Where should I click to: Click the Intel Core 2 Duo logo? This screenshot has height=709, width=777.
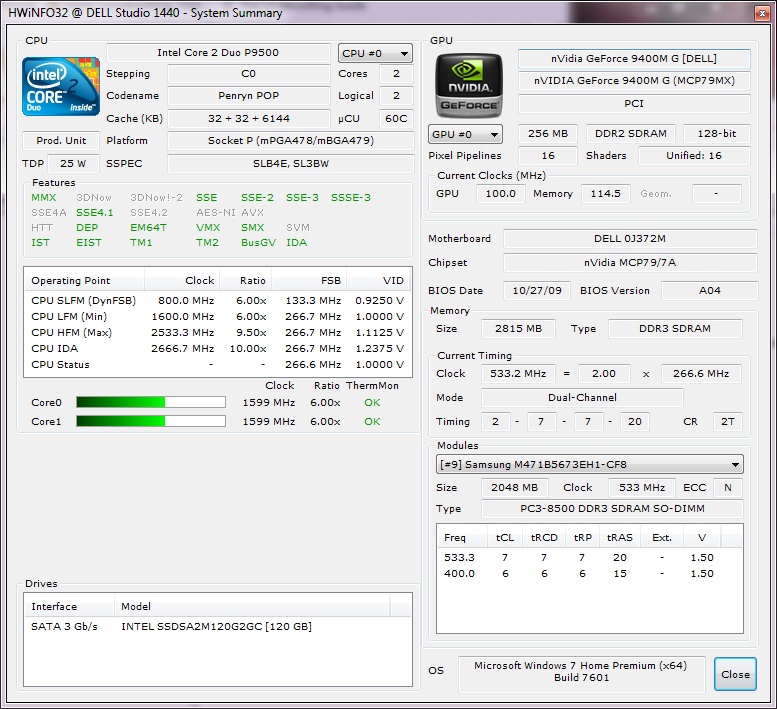coord(61,87)
